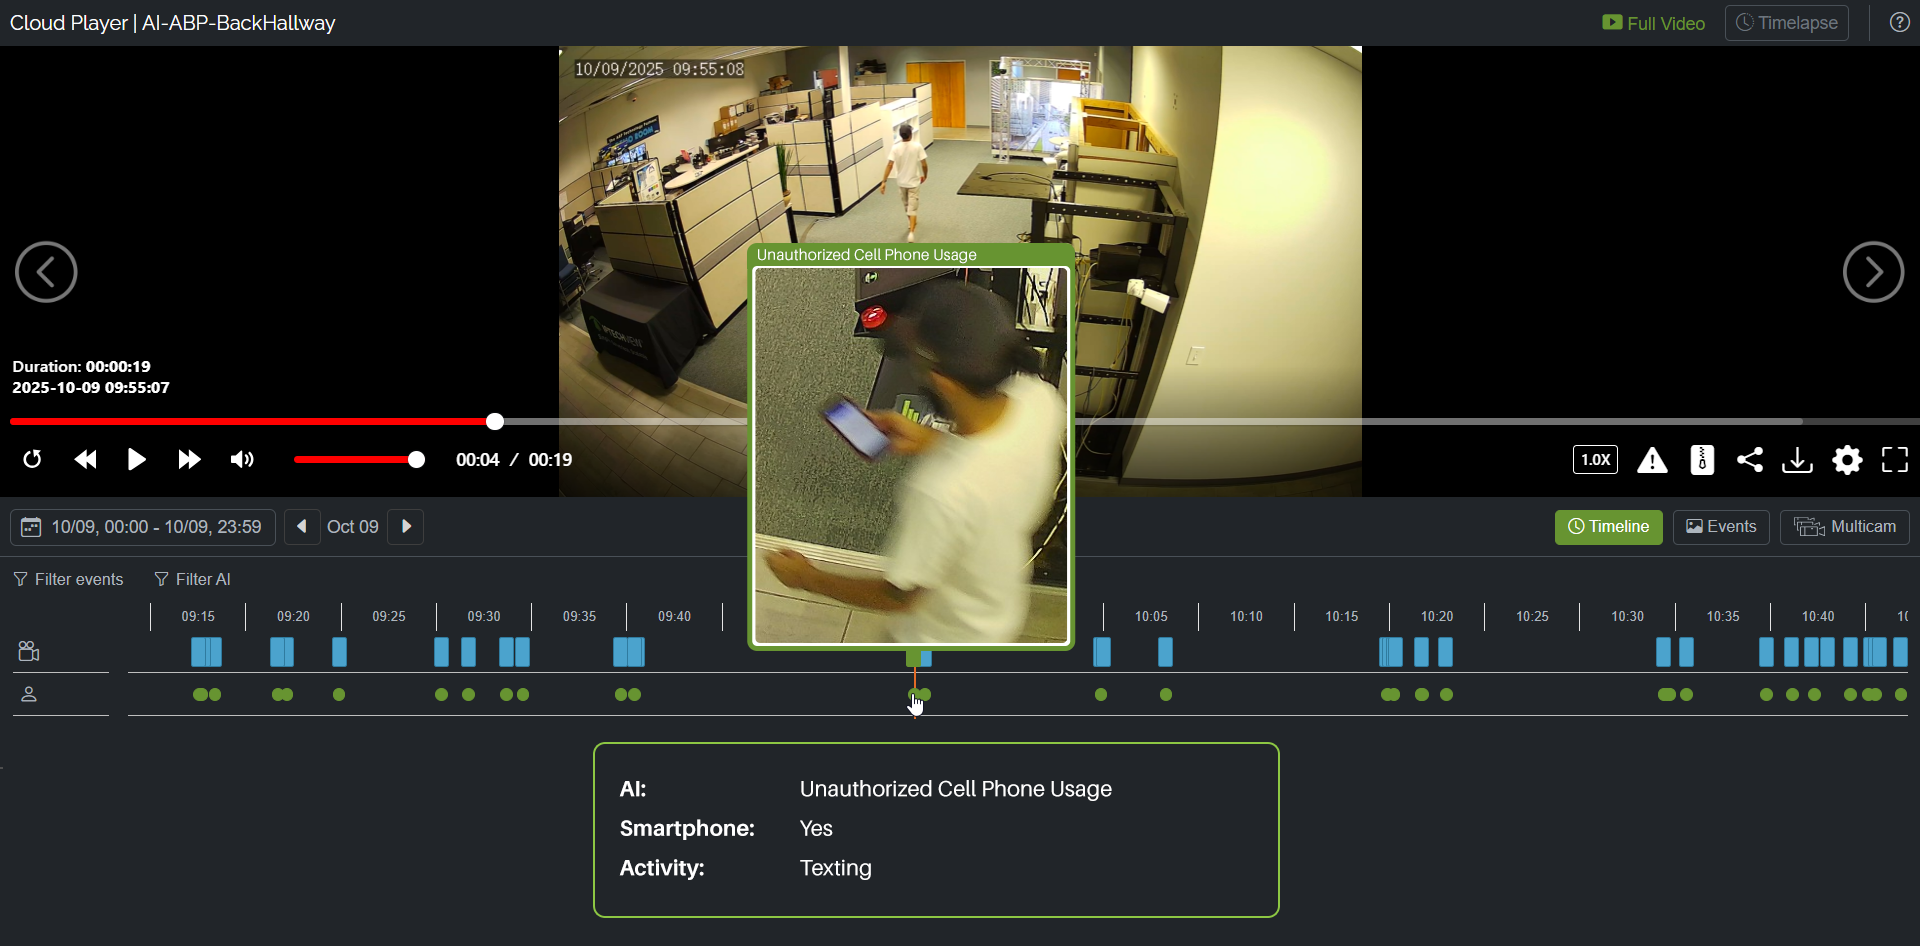Download the current recording
Screen dimensions: 1920x946
1797,460
